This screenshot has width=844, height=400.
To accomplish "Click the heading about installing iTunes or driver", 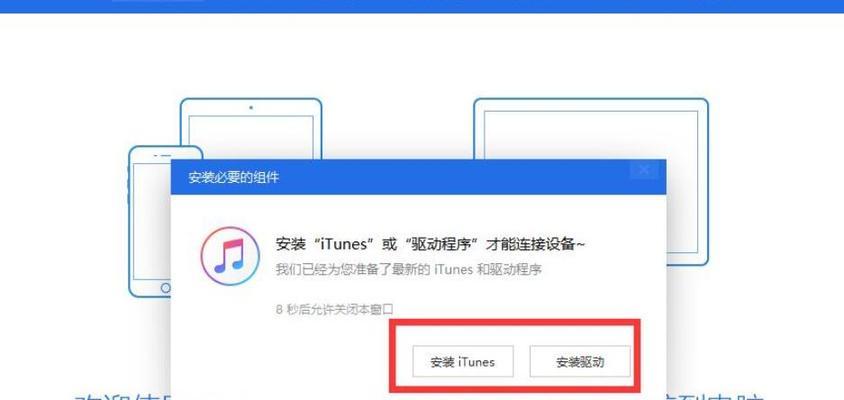I will (430, 244).
